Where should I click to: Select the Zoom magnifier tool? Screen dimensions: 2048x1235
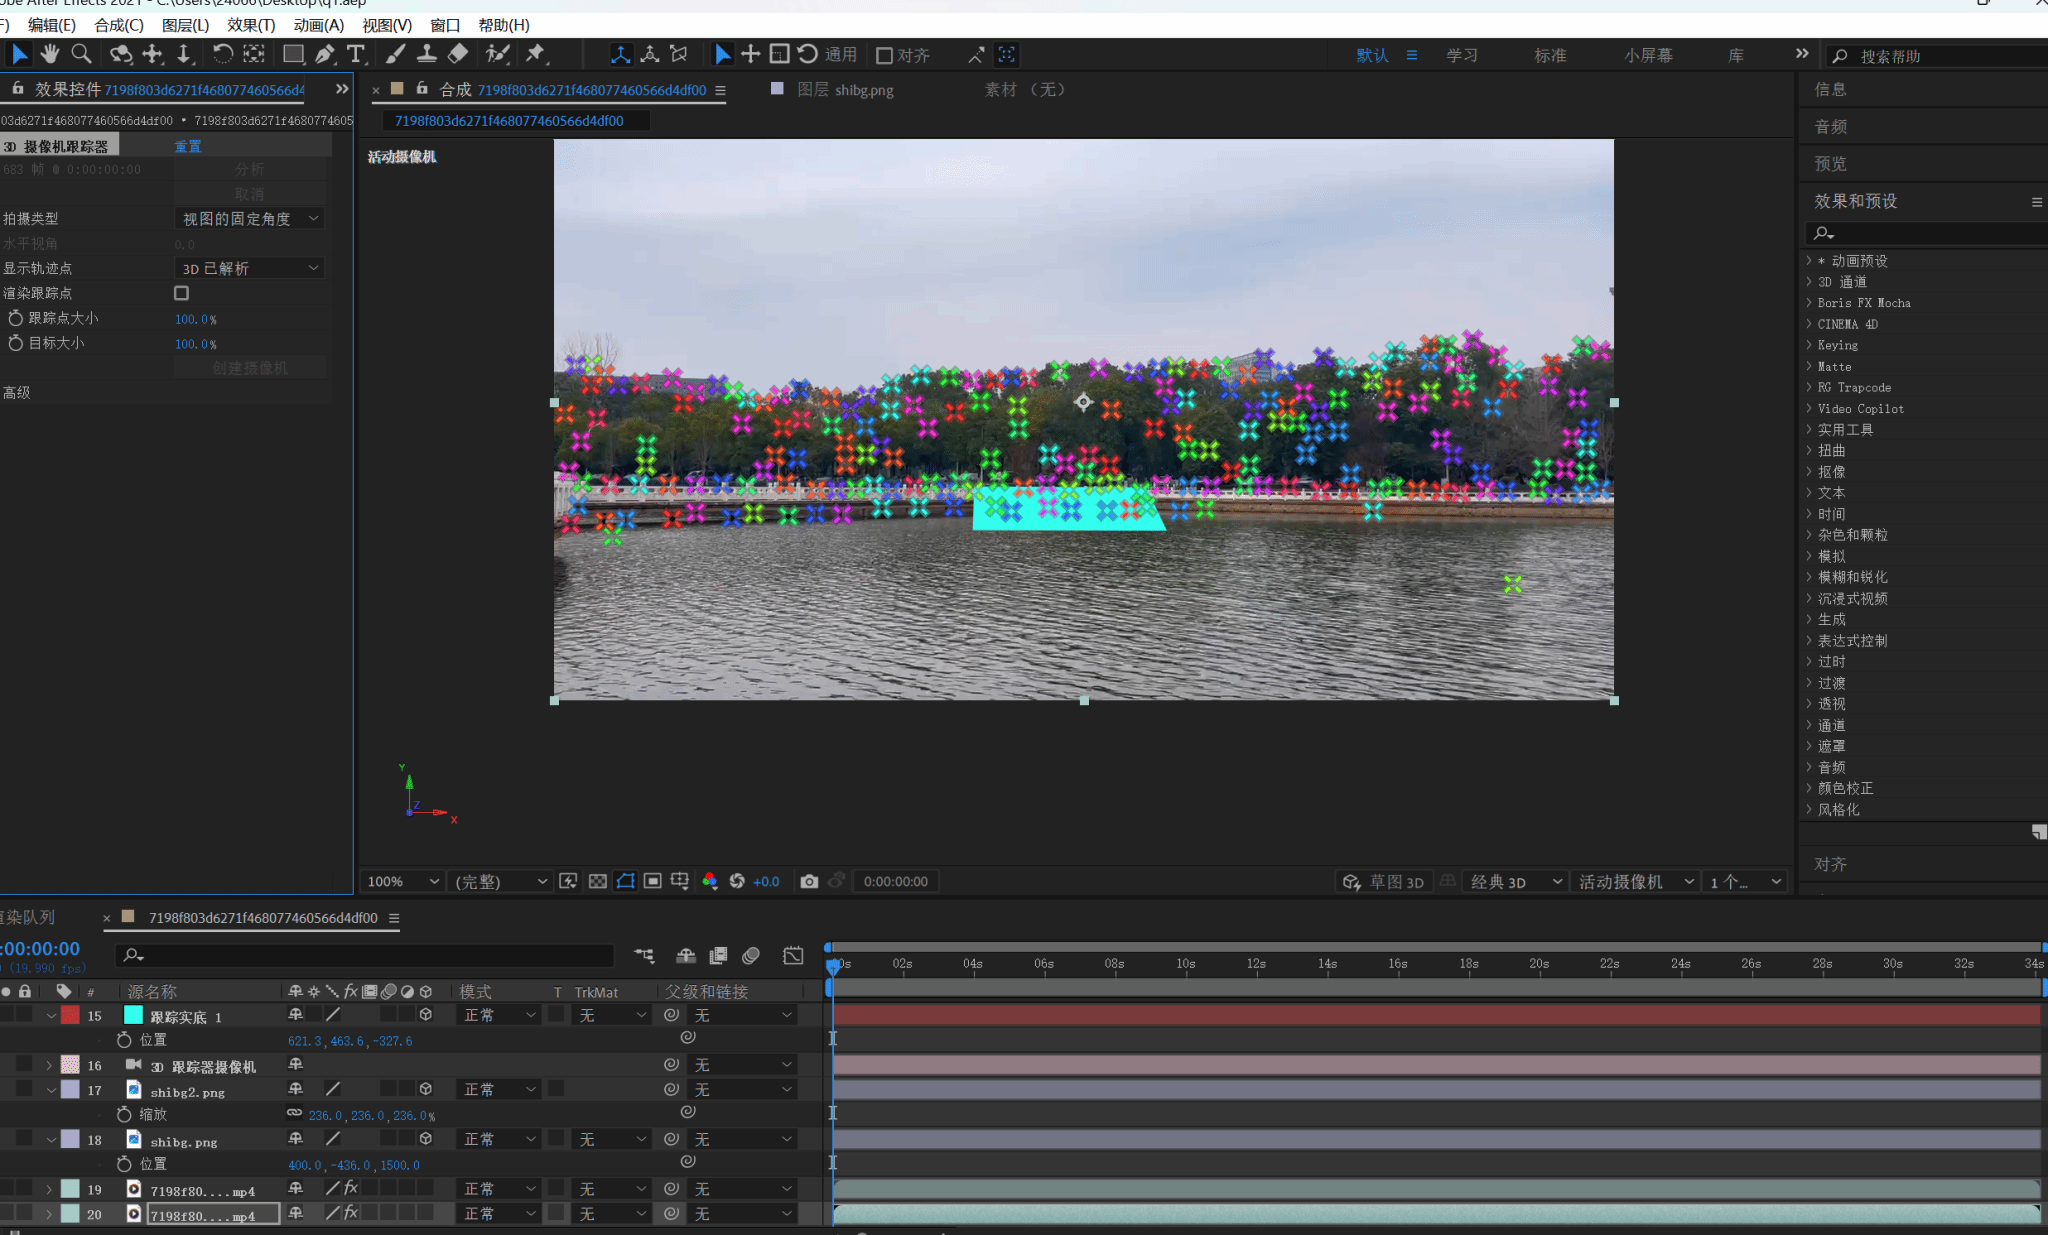click(x=82, y=54)
